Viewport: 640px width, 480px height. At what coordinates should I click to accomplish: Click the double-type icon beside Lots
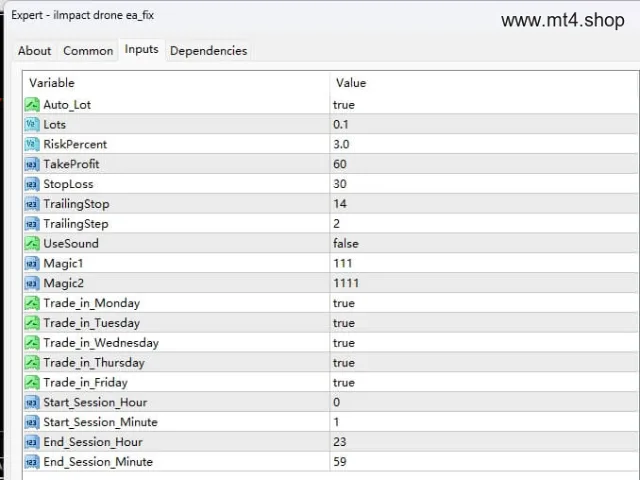point(32,124)
